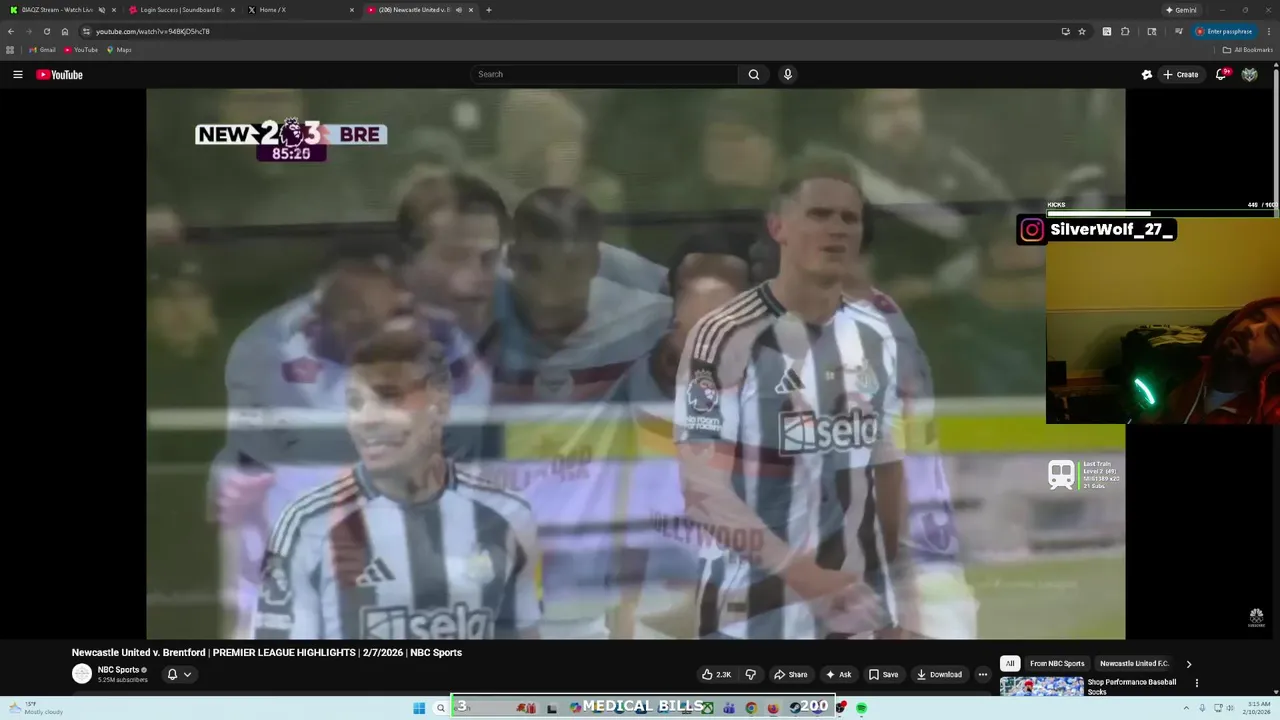This screenshot has height=720, width=1280.
Task: Show more filter chips with right arrow
Action: tap(1189, 664)
